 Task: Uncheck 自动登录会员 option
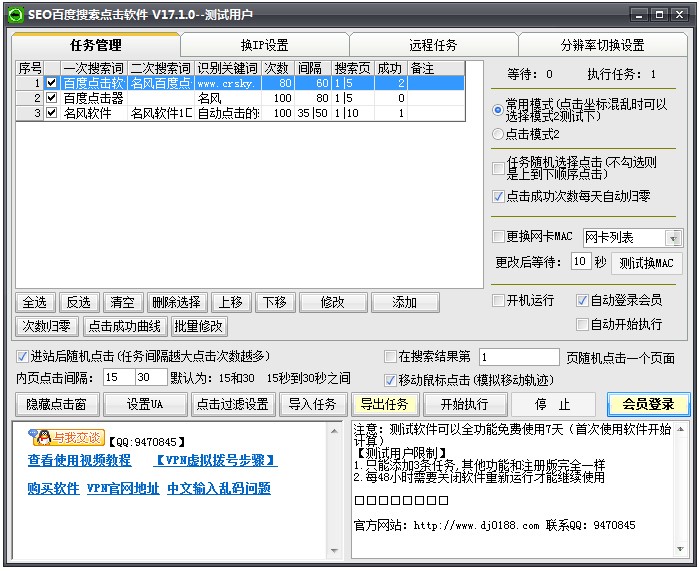point(582,300)
